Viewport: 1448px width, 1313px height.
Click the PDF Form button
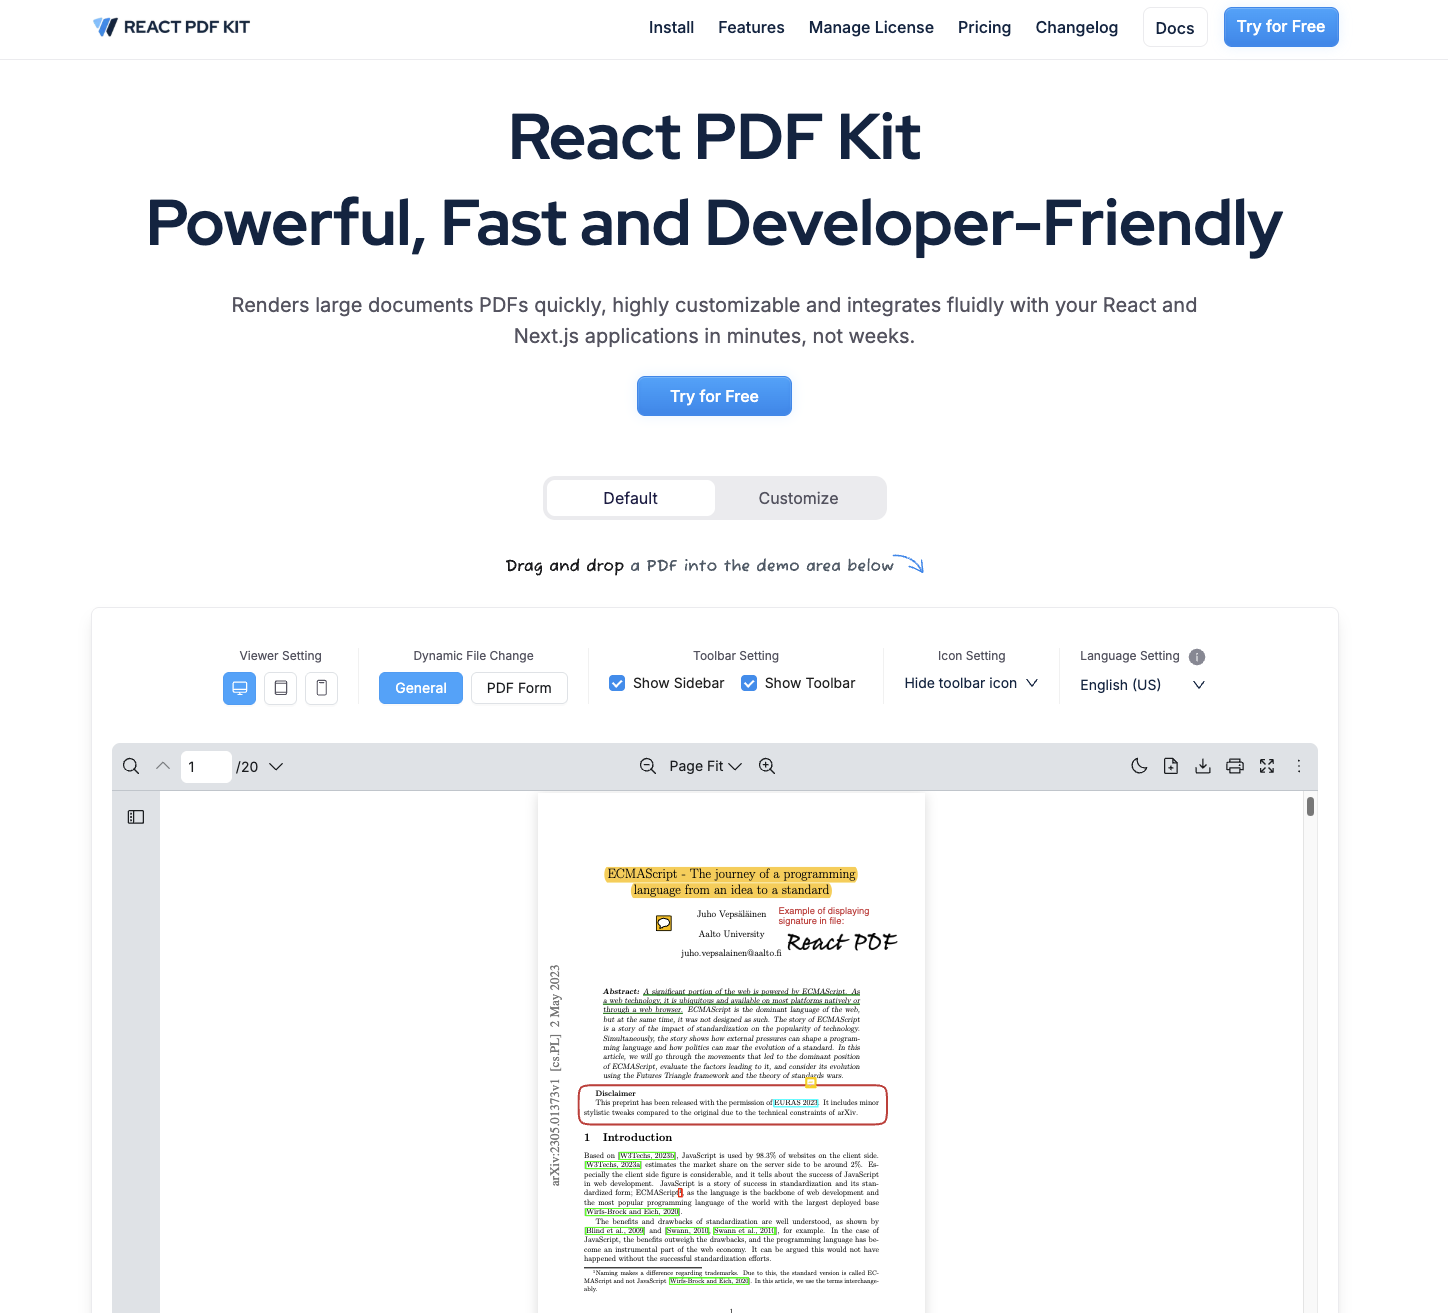519,688
